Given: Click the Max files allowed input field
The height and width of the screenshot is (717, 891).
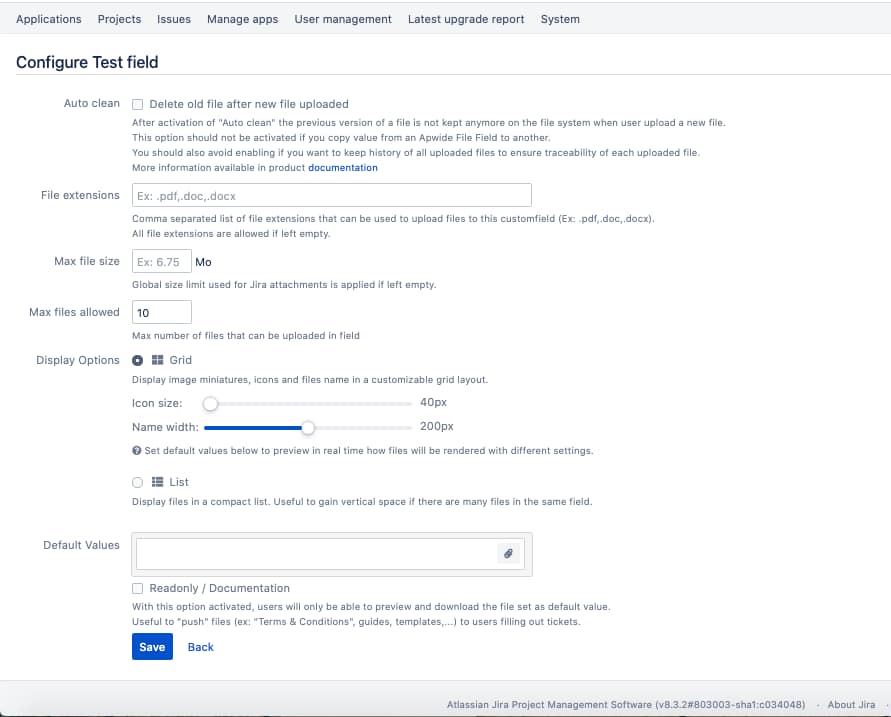Looking at the screenshot, I should click(x=161, y=312).
